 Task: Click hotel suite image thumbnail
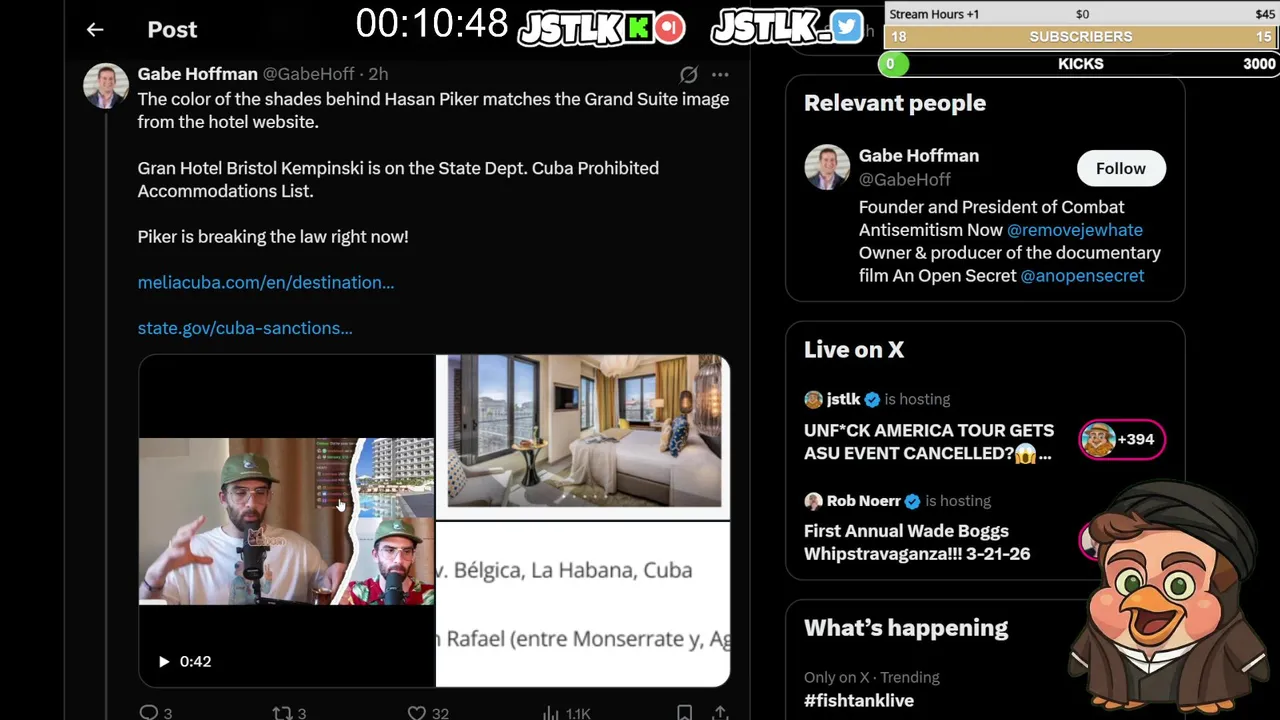pos(583,436)
